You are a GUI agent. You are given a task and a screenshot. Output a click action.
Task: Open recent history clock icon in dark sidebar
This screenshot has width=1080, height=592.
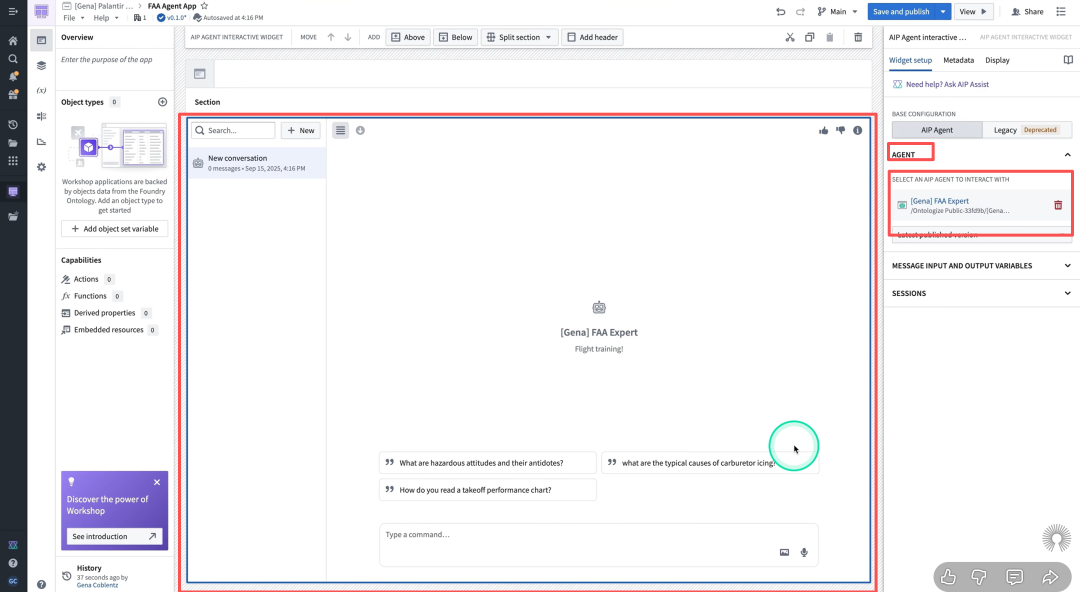pos(12,125)
